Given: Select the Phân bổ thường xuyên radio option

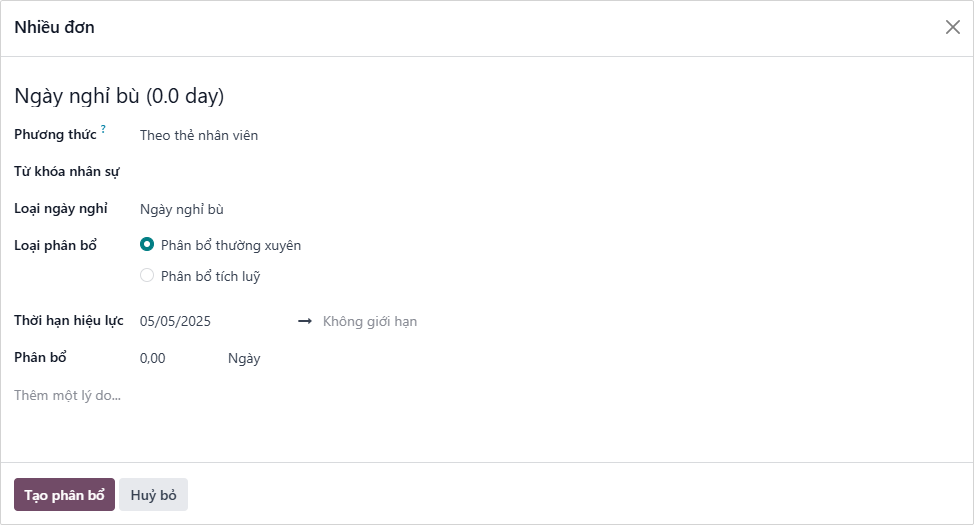Looking at the screenshot, I should point(147,245).
